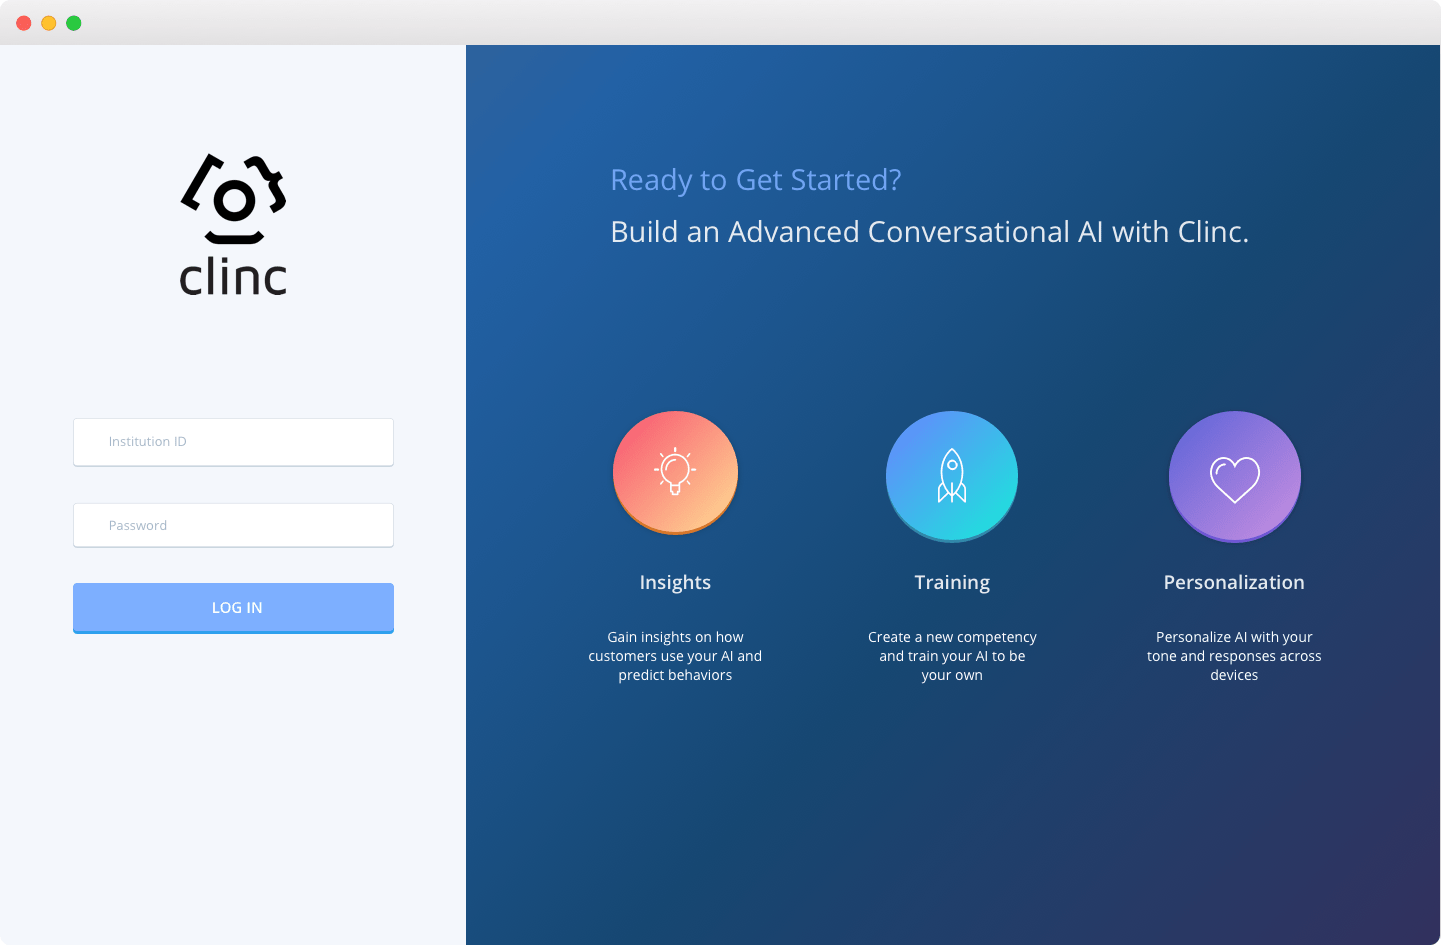Click the 'Ready to Get Started?' heading
Screen dimensions: 1441x945
tap(757, 180)
